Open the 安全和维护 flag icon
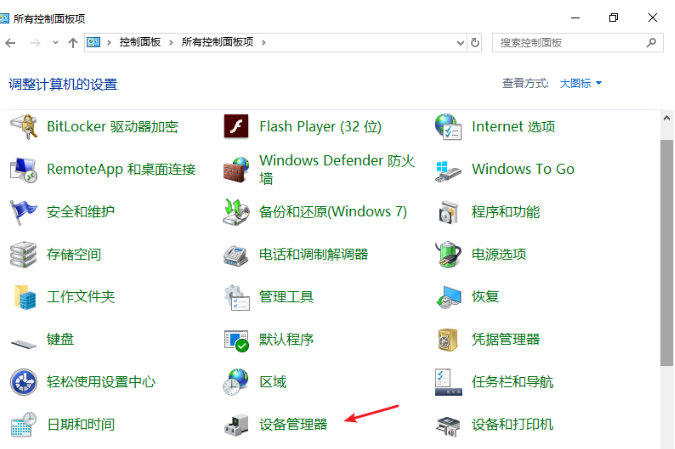This screenshot has width=675, height=449. tap(23, 212)
